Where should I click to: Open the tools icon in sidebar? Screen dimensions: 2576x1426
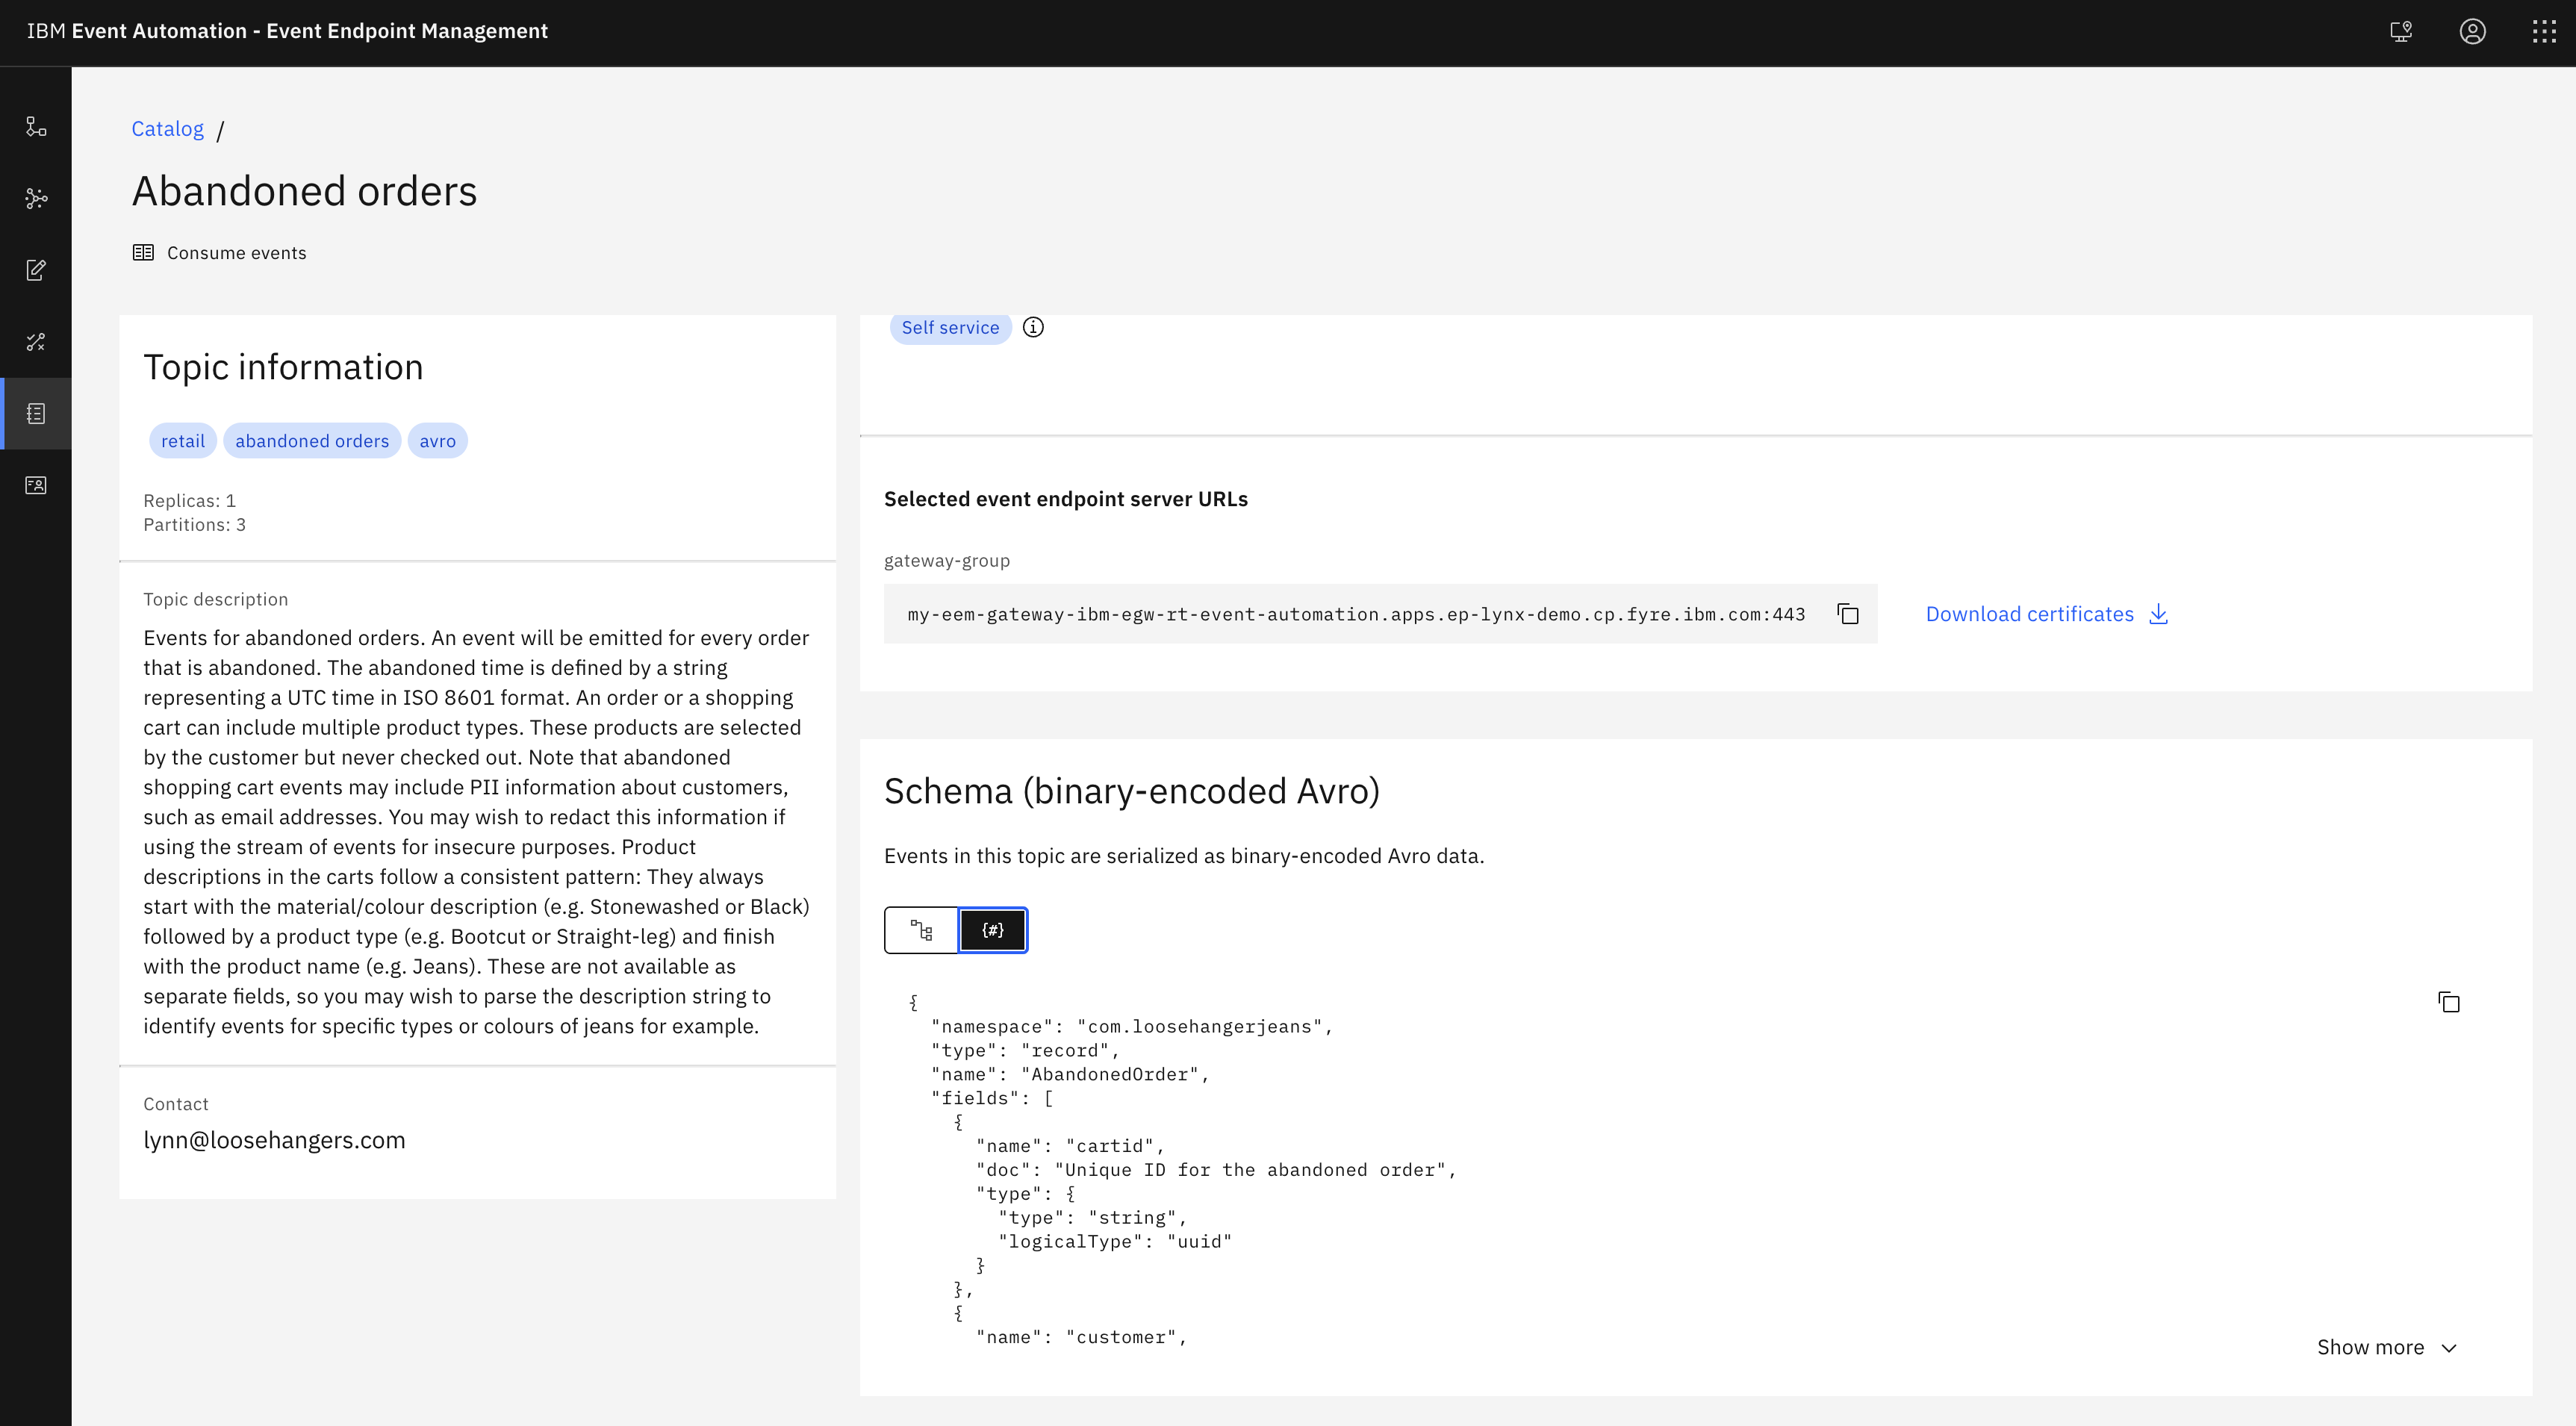tap(36, 342)
